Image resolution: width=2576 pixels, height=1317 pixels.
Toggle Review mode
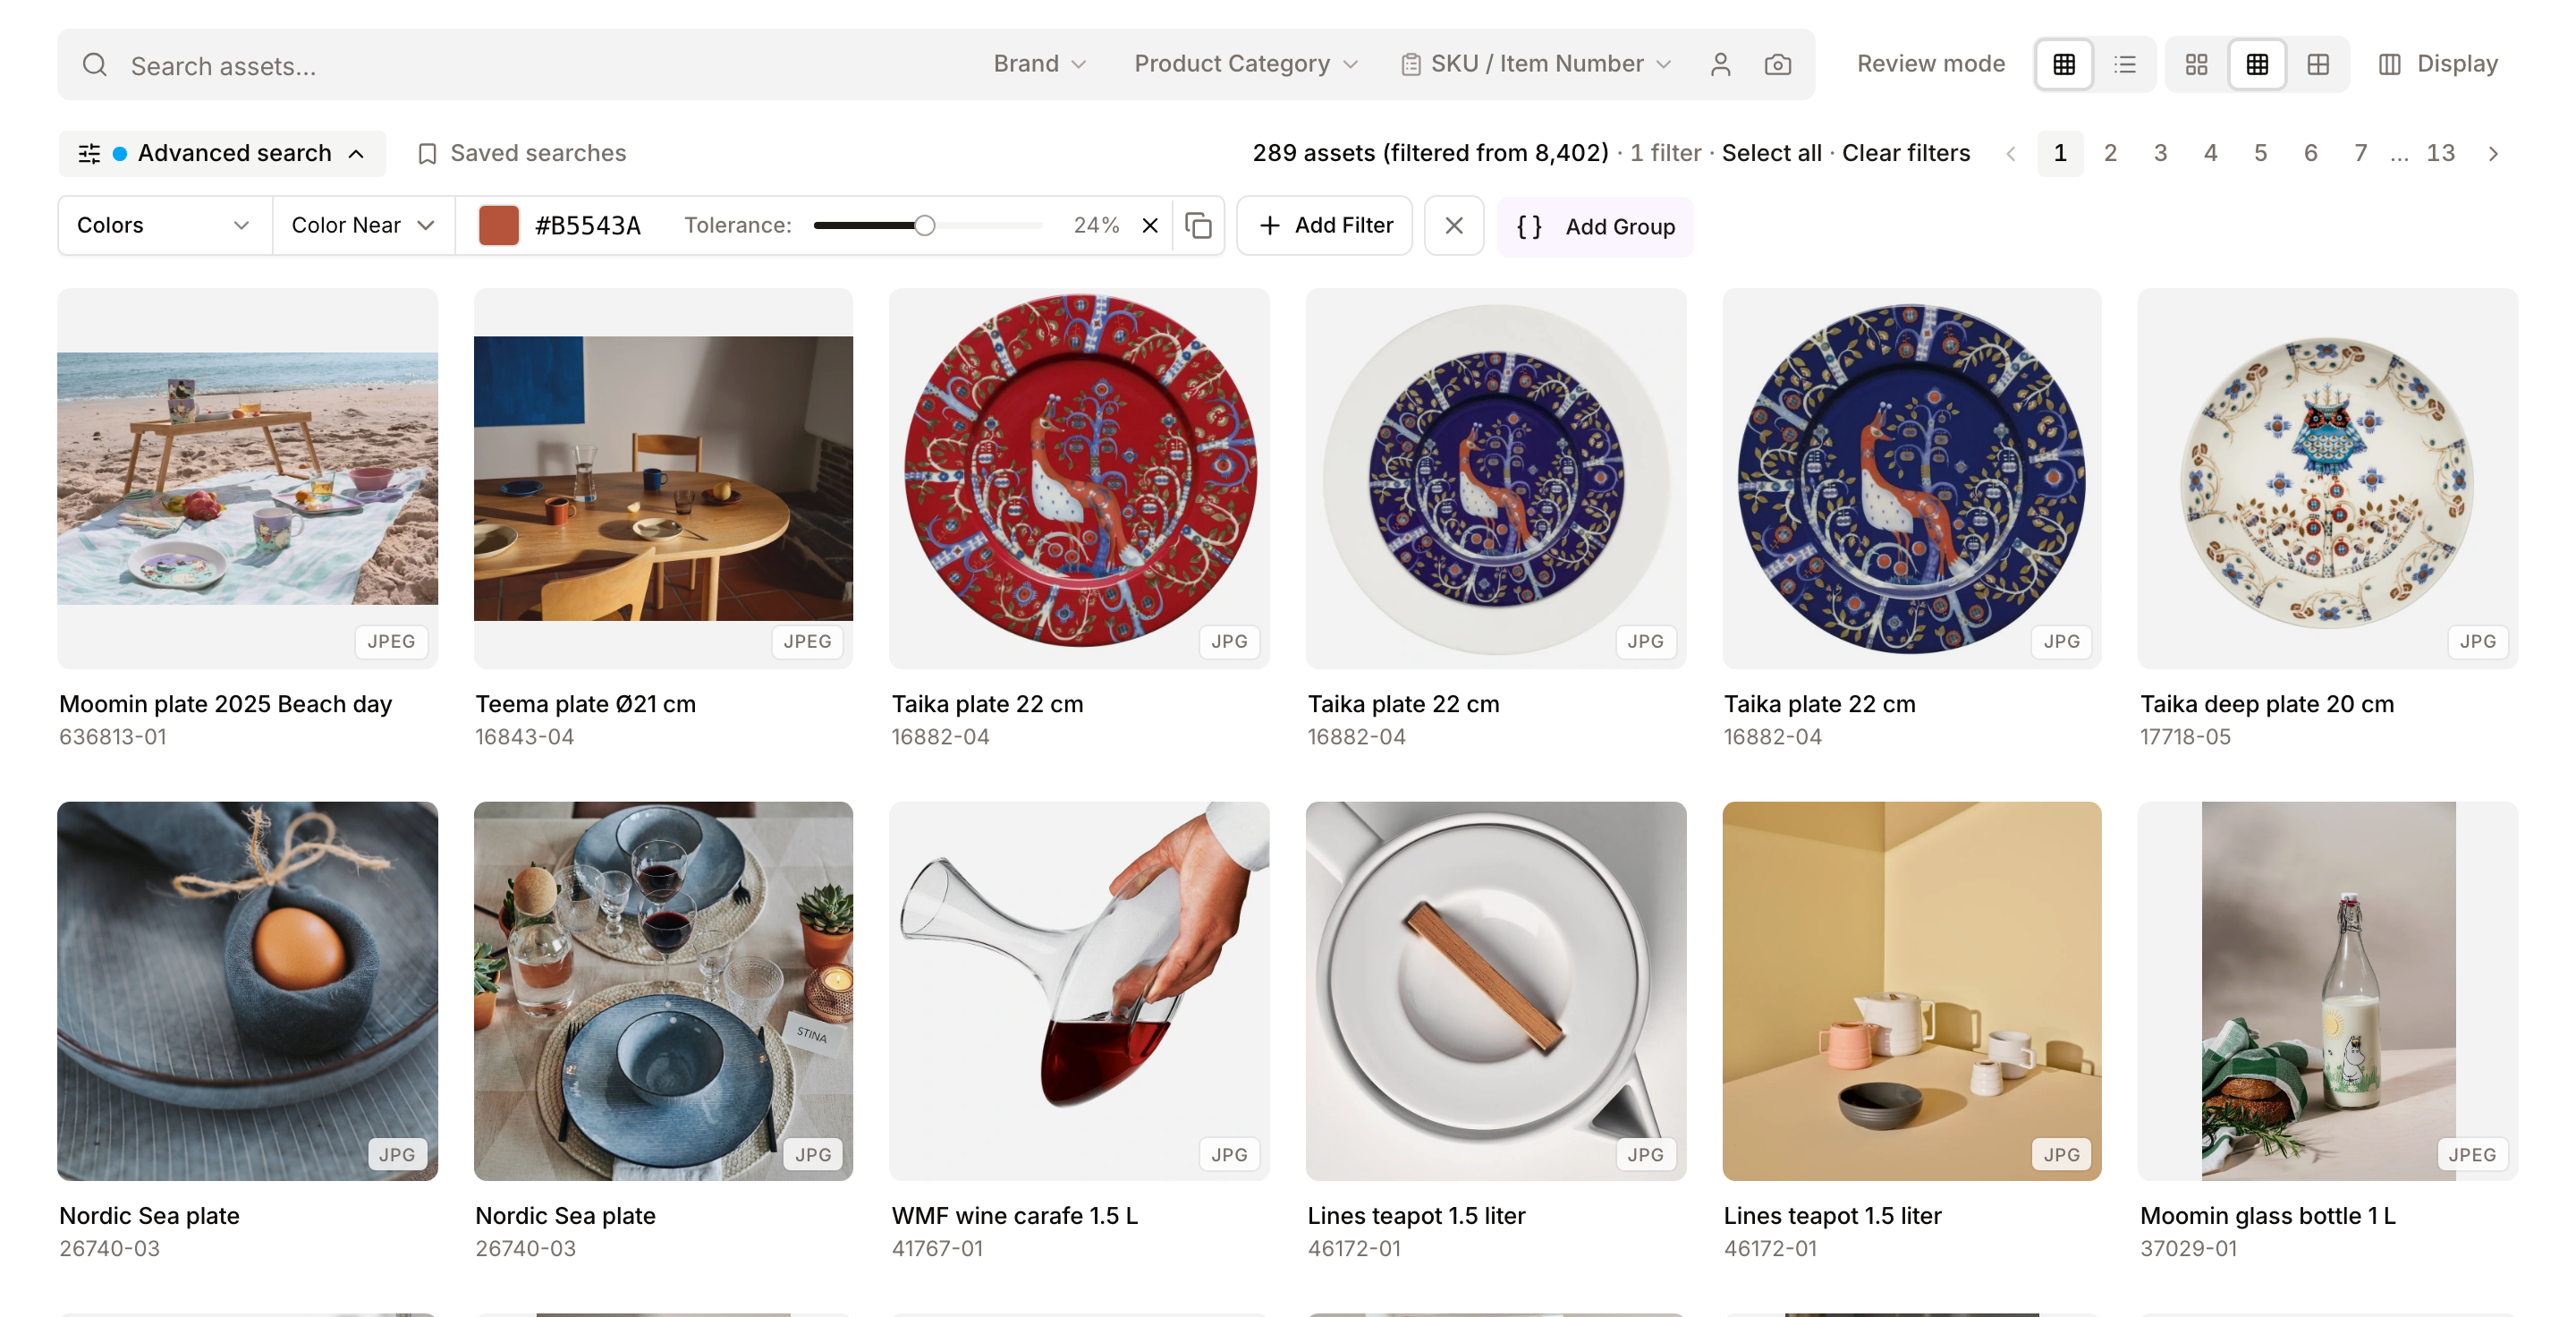(x=1930, y=64)
